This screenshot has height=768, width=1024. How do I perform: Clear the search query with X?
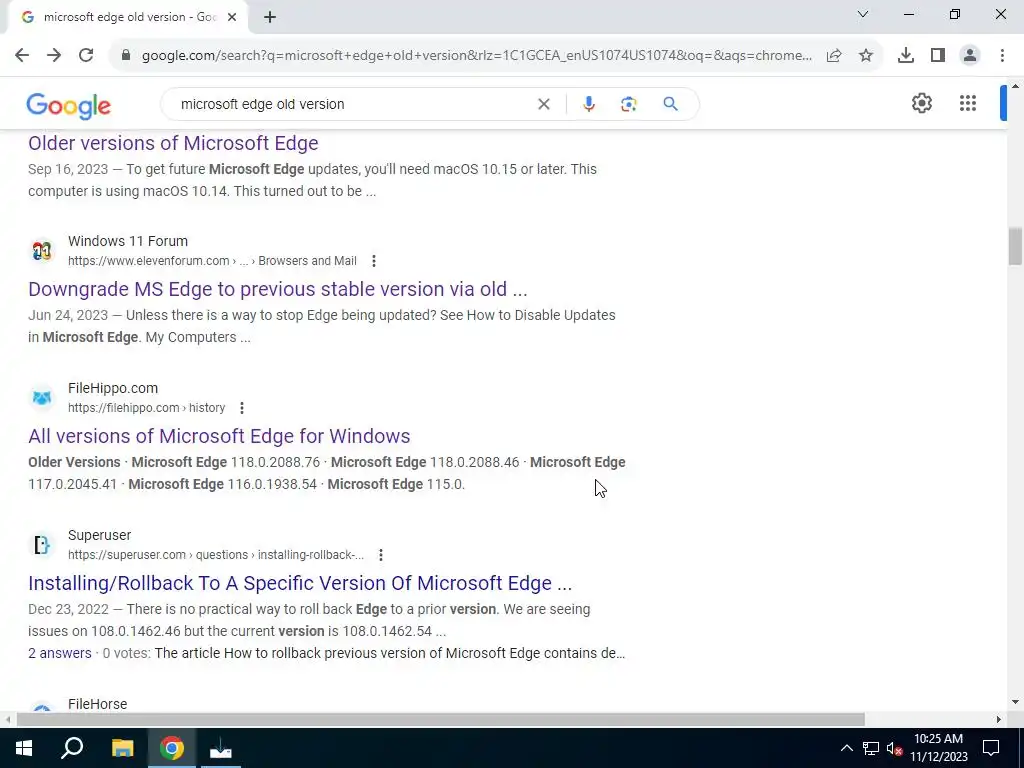point(543,104)
